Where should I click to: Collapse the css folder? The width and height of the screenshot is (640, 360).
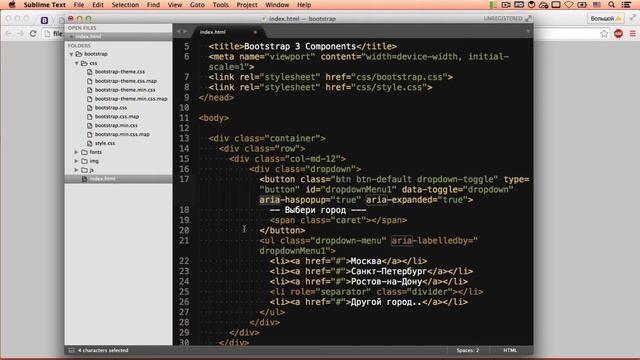click(x=77, y=63)
